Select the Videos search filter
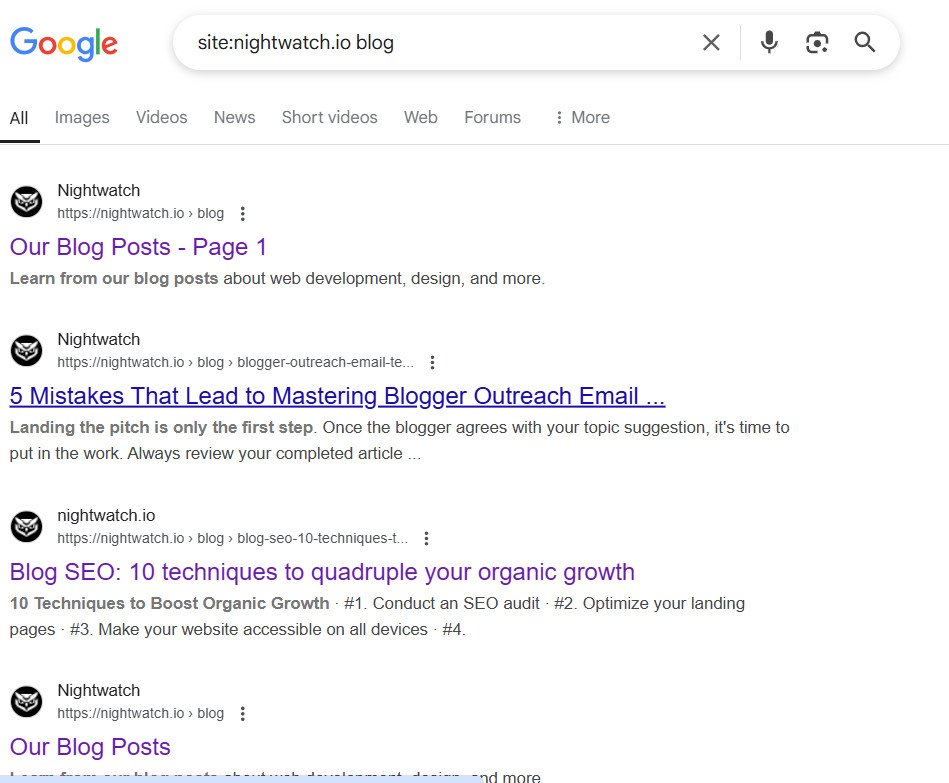Viewport: 949px width, 783px height. pyautogui.click(x=161, y=117)
